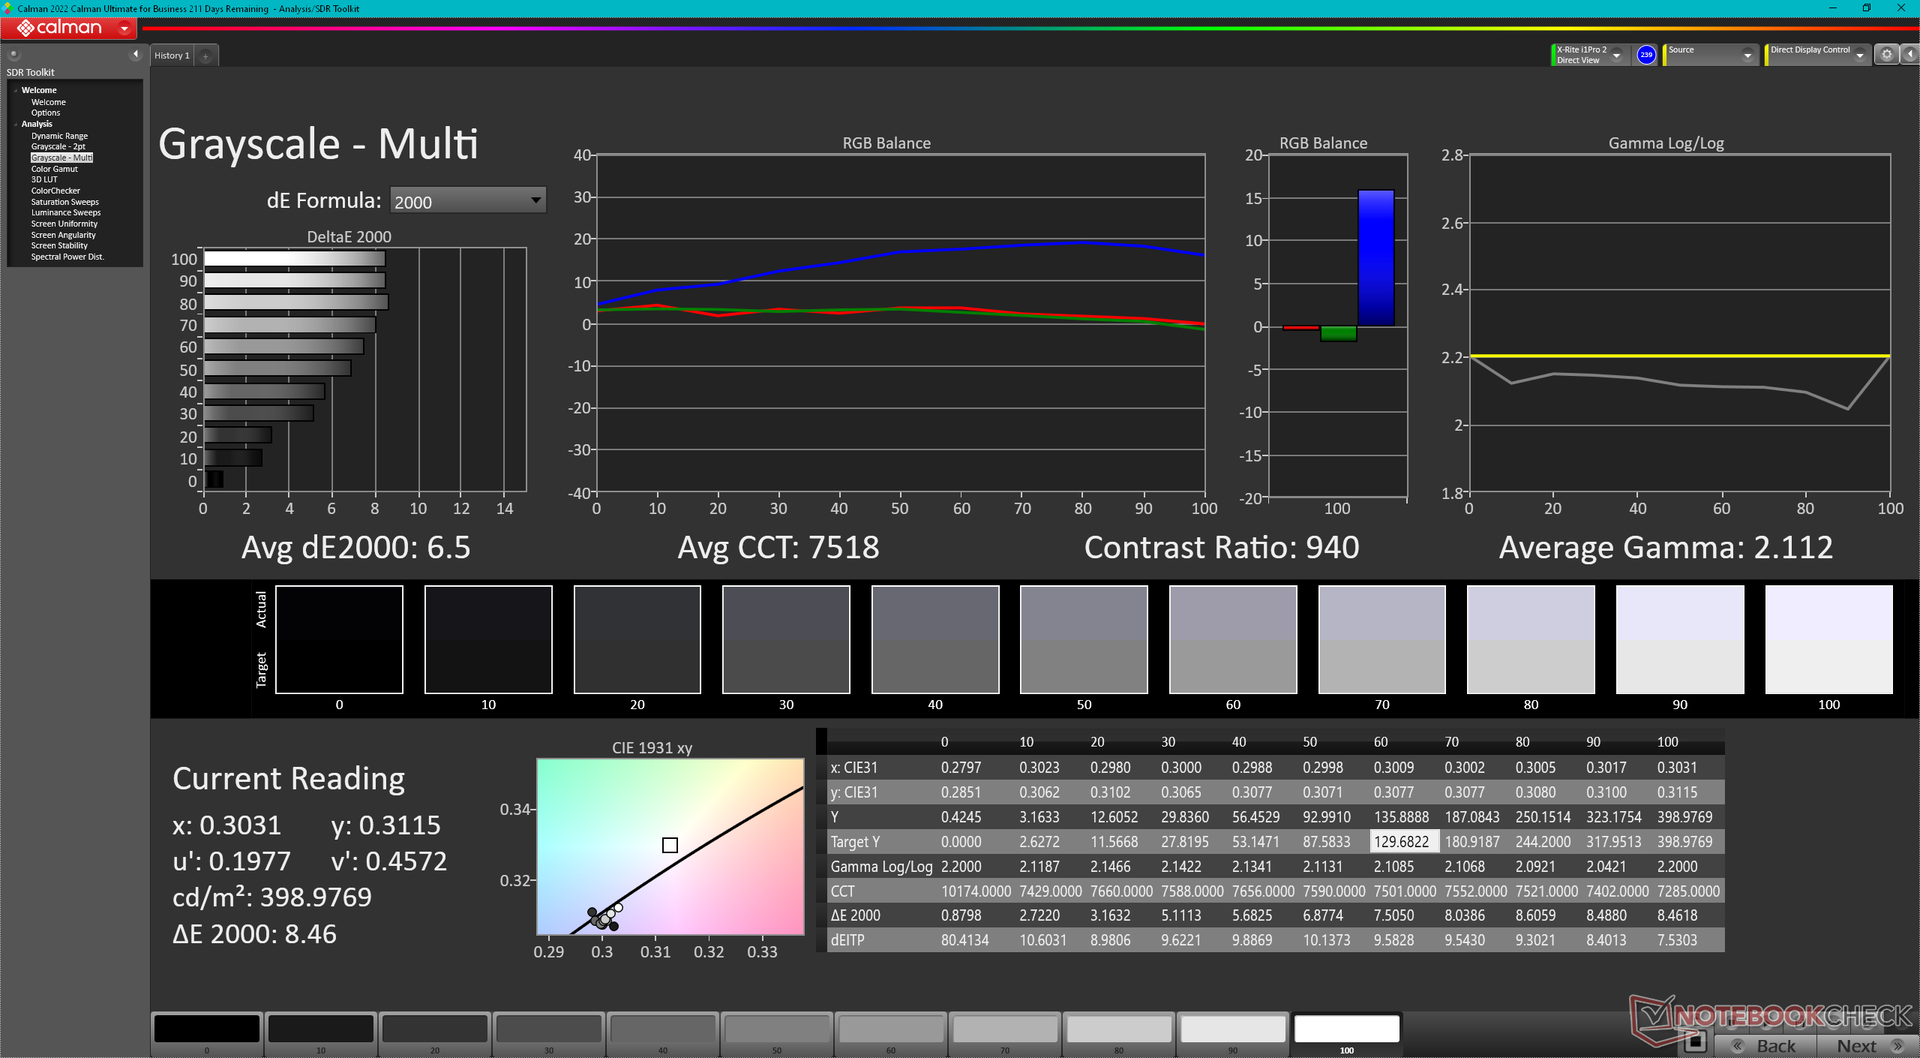Click the stop measurement square icon

click(1694, 1043)
